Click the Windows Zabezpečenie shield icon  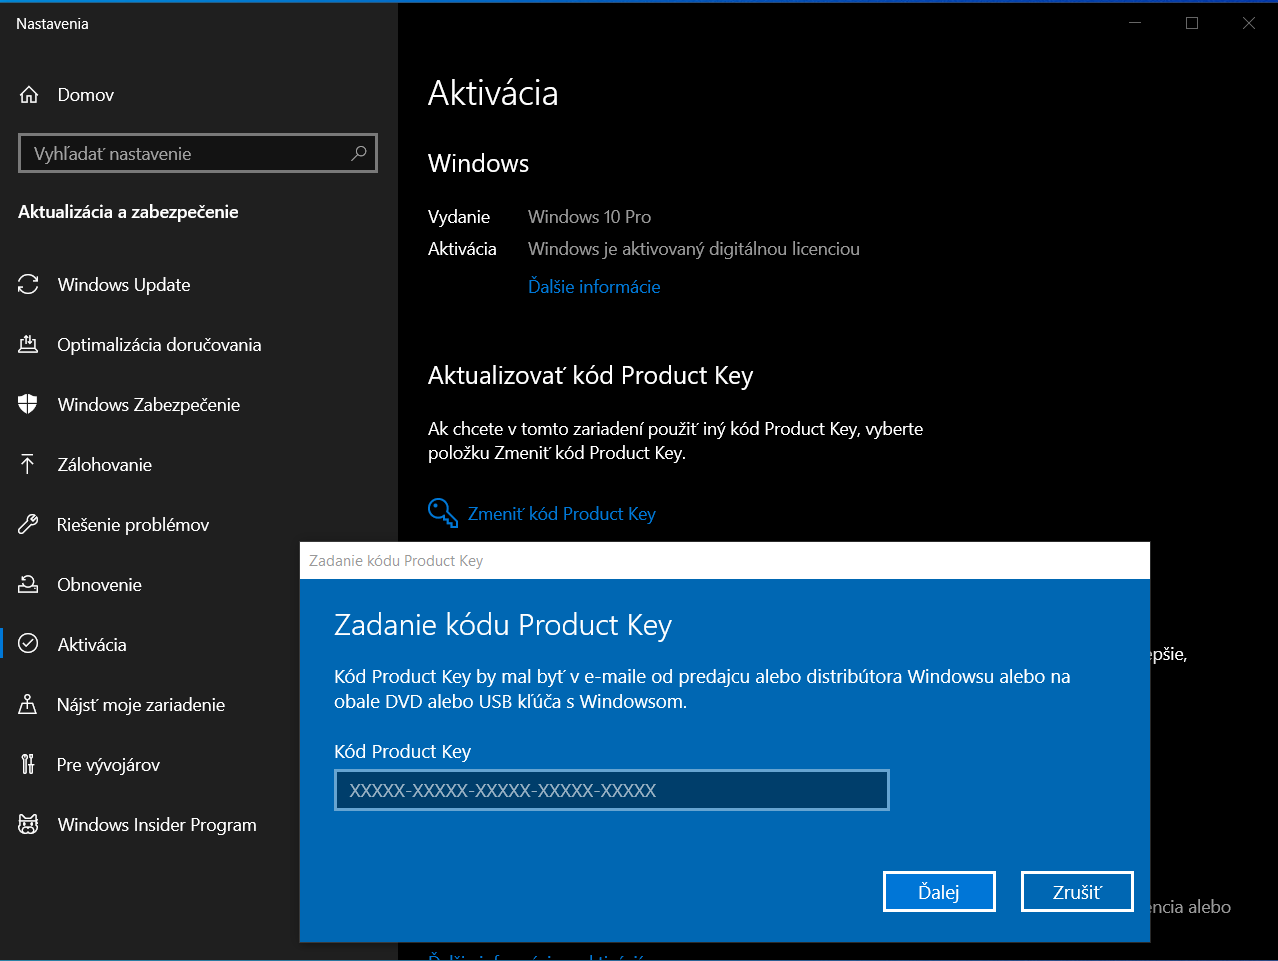28,405
